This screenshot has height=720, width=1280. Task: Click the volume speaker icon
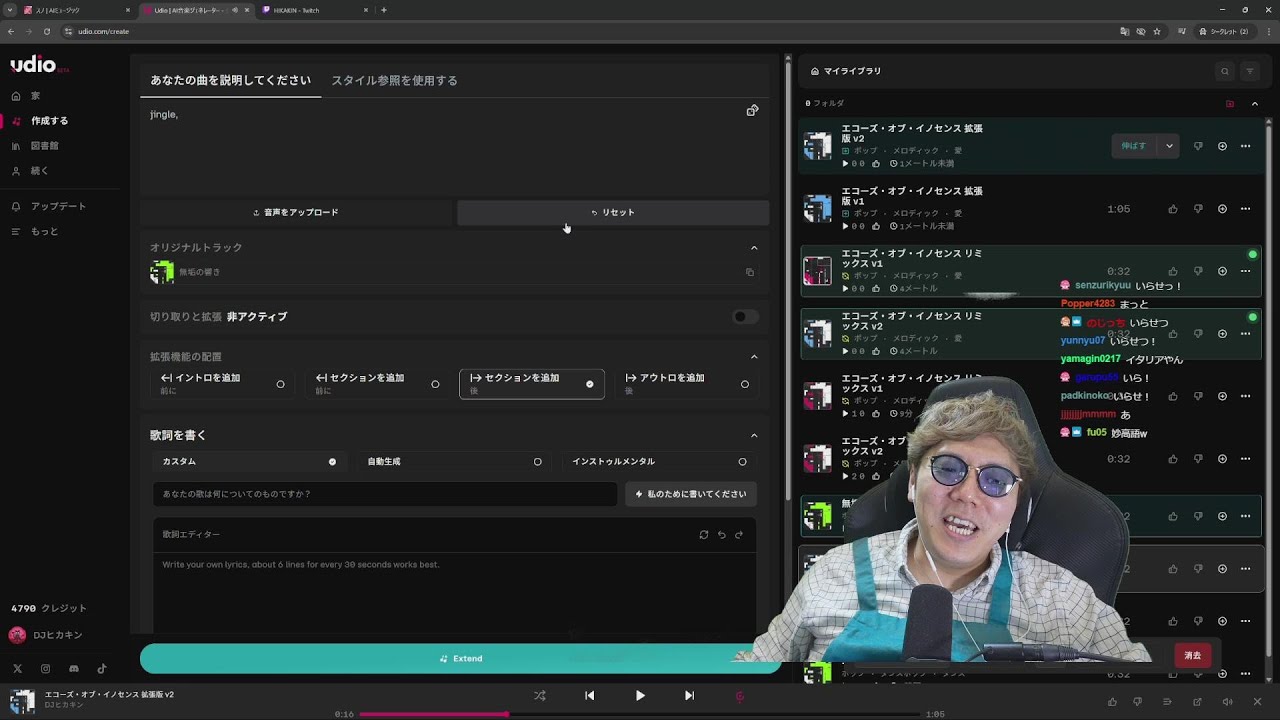pyautogui.click(x=1228, y=702)
